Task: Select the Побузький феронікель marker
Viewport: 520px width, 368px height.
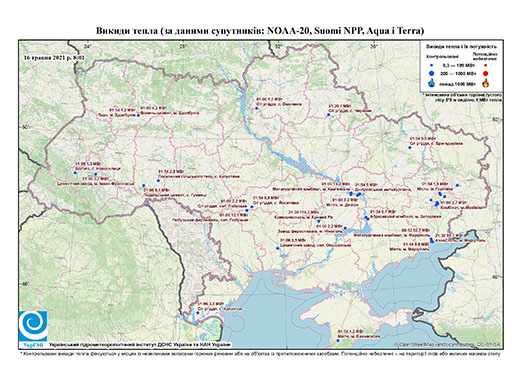Action: [247, 211]
